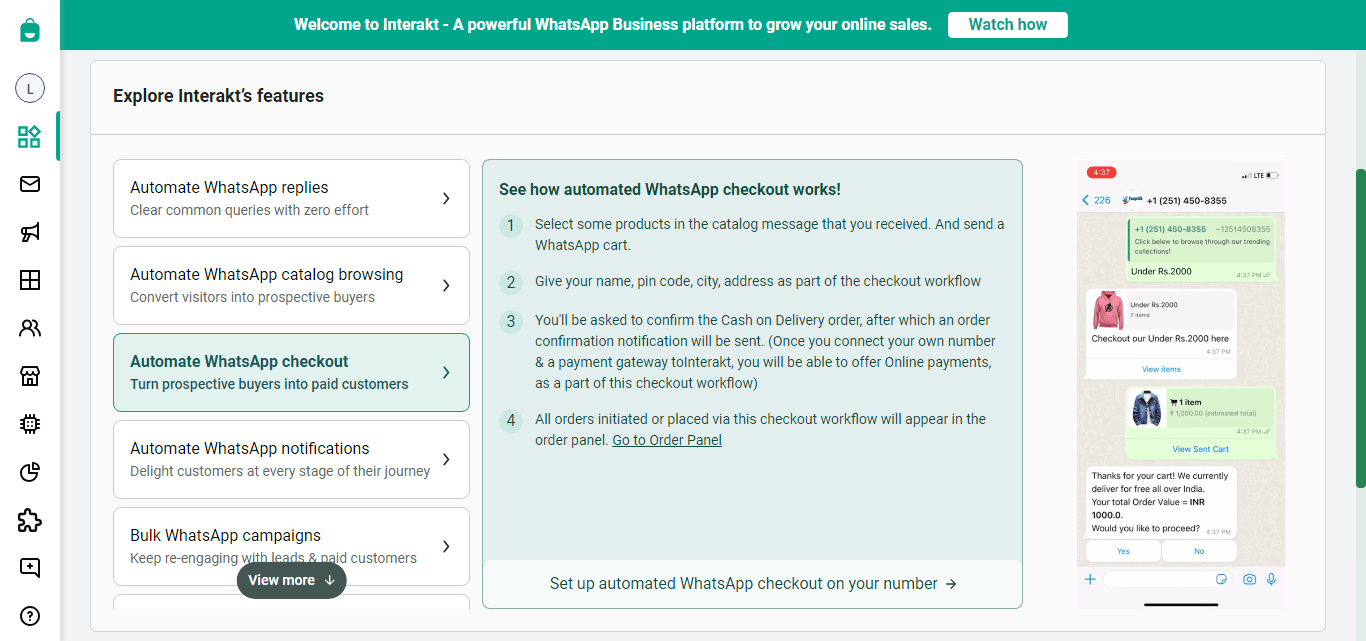The image size is (1366, 641).
Task: Click the camera icon in the phone preview
Action: point(1249,579)
